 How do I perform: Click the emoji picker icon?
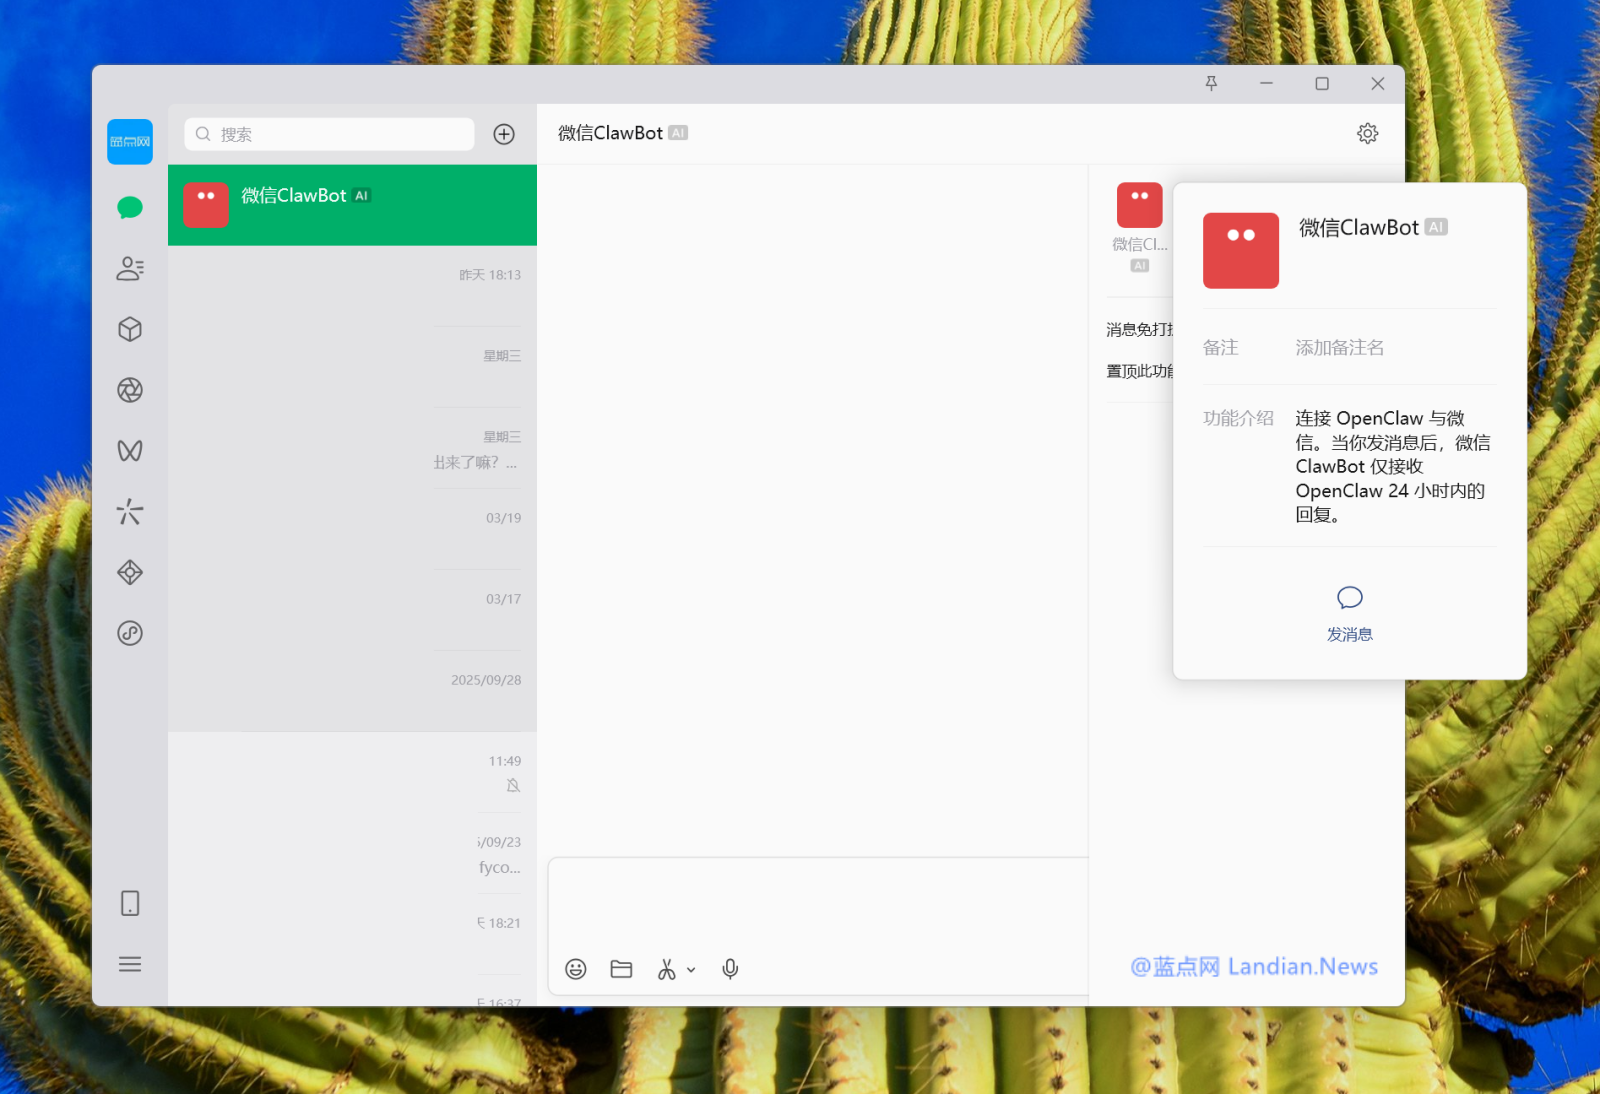click(576, 969)
